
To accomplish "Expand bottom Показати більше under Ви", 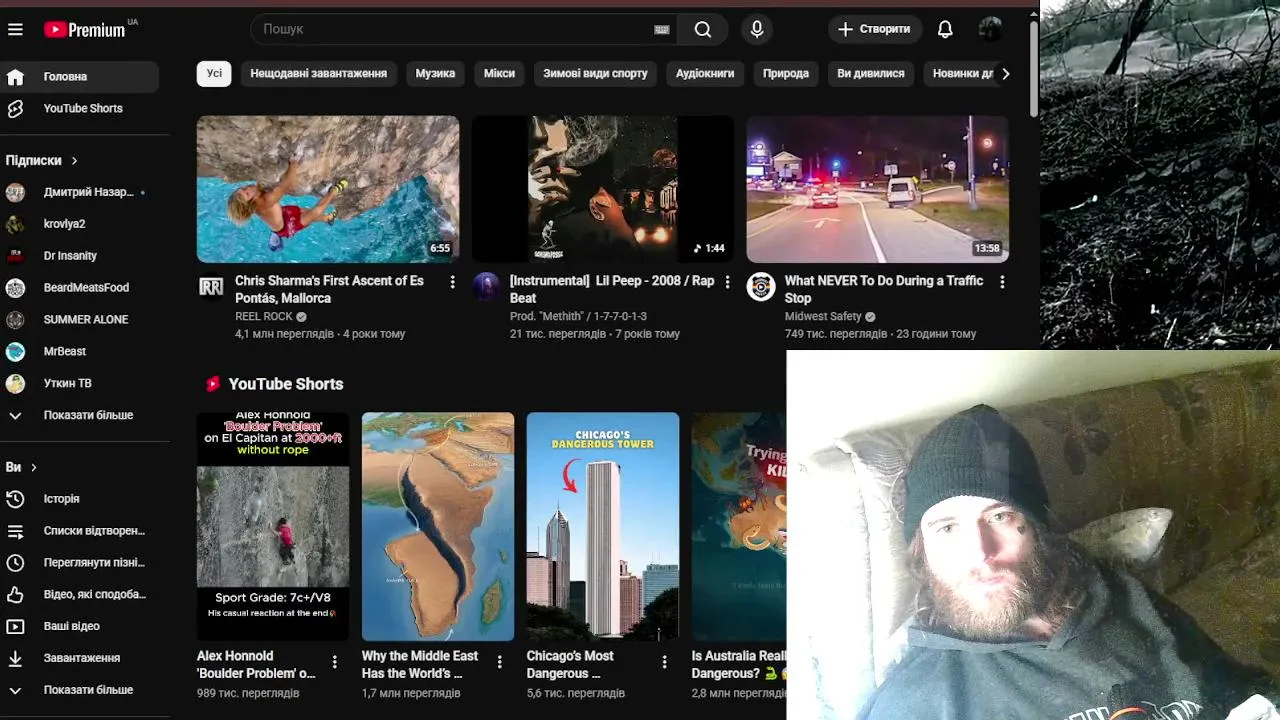I will tap(80, 690).
